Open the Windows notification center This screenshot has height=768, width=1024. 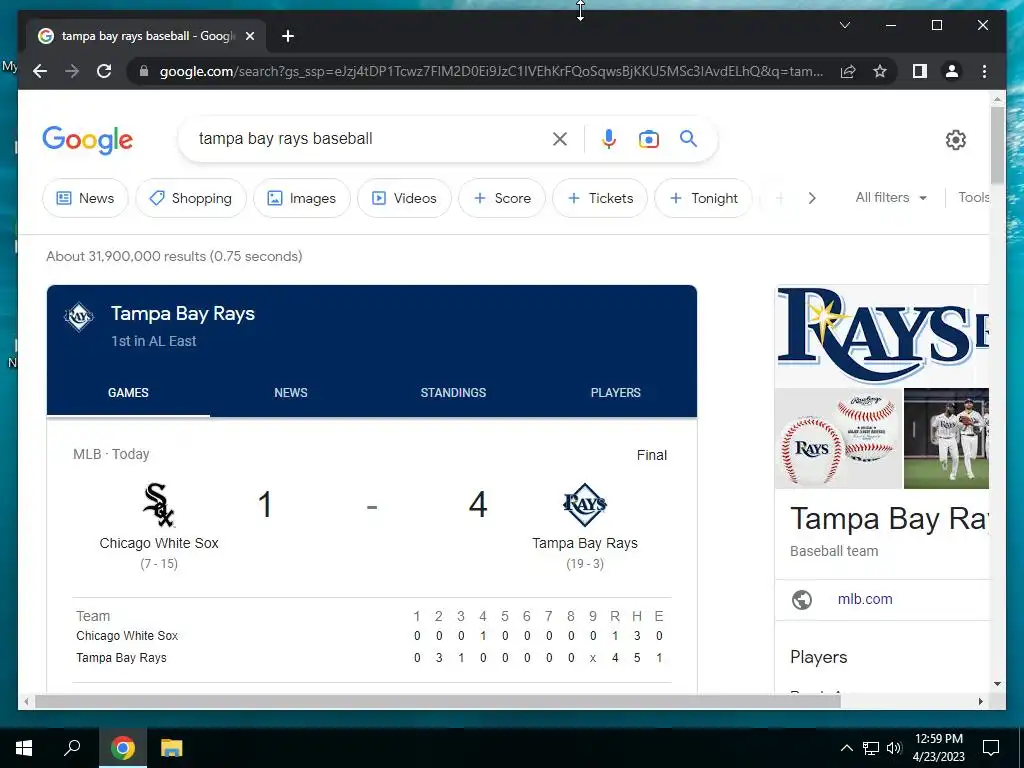[x=991, y=748]
